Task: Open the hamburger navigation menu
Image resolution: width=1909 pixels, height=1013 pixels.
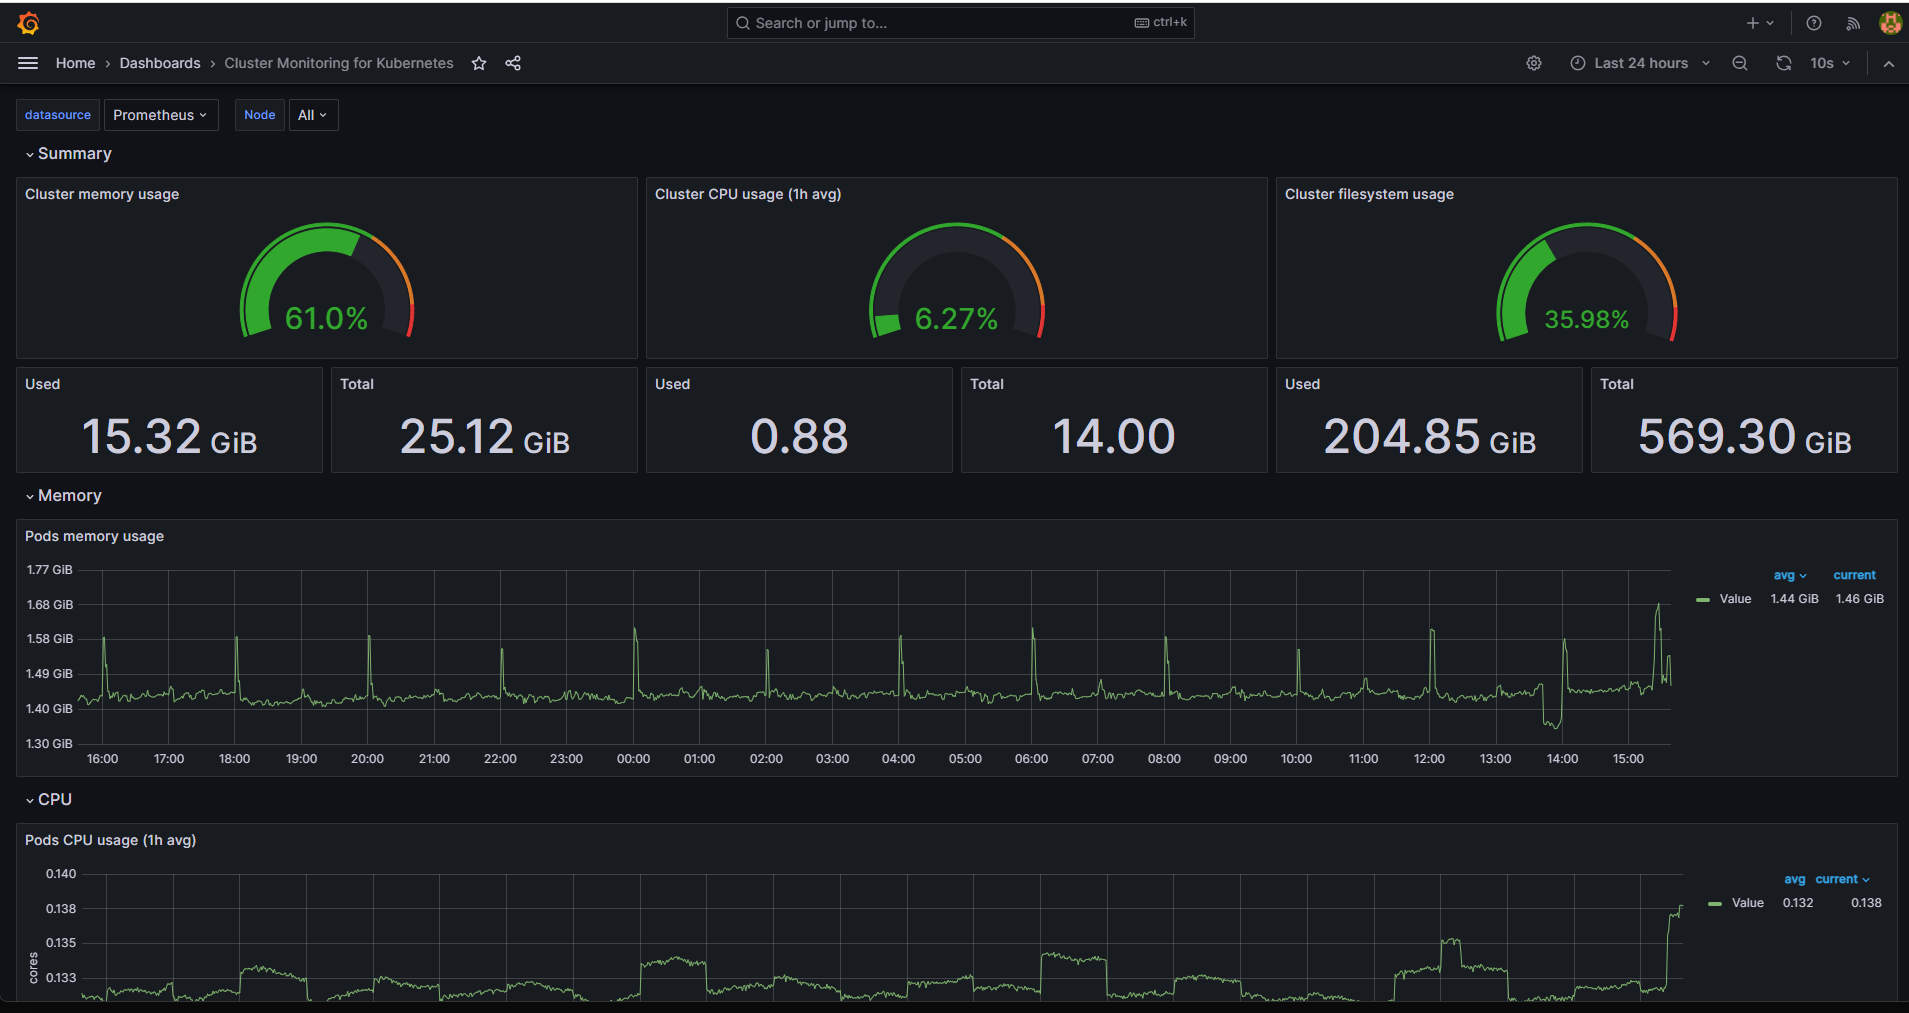Action: click(x=28, y=63)
